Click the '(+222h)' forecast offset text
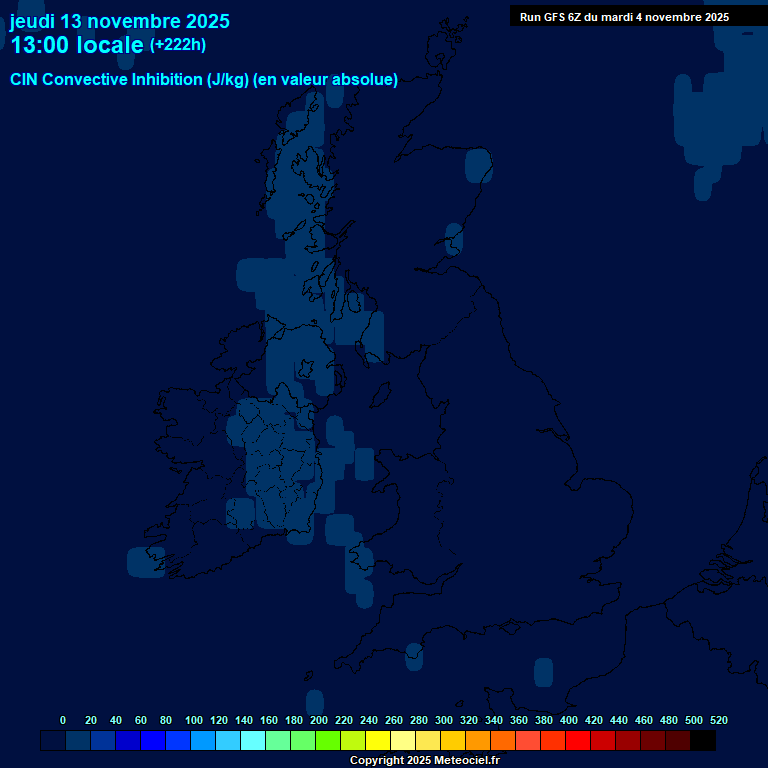Image resolution: width=768 pixels, height=768 pixels. 177,45
